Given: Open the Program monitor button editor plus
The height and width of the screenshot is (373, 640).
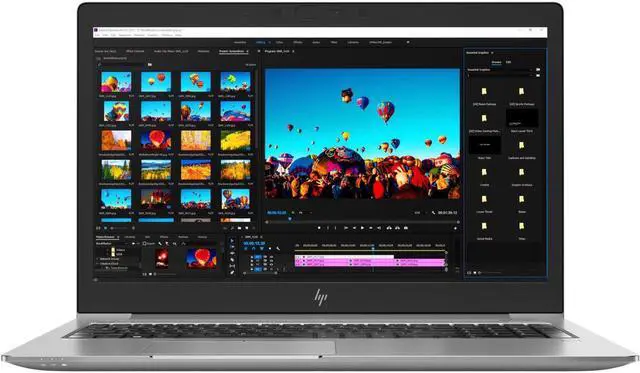Looking at the screenshot, I should pos(456,228).
